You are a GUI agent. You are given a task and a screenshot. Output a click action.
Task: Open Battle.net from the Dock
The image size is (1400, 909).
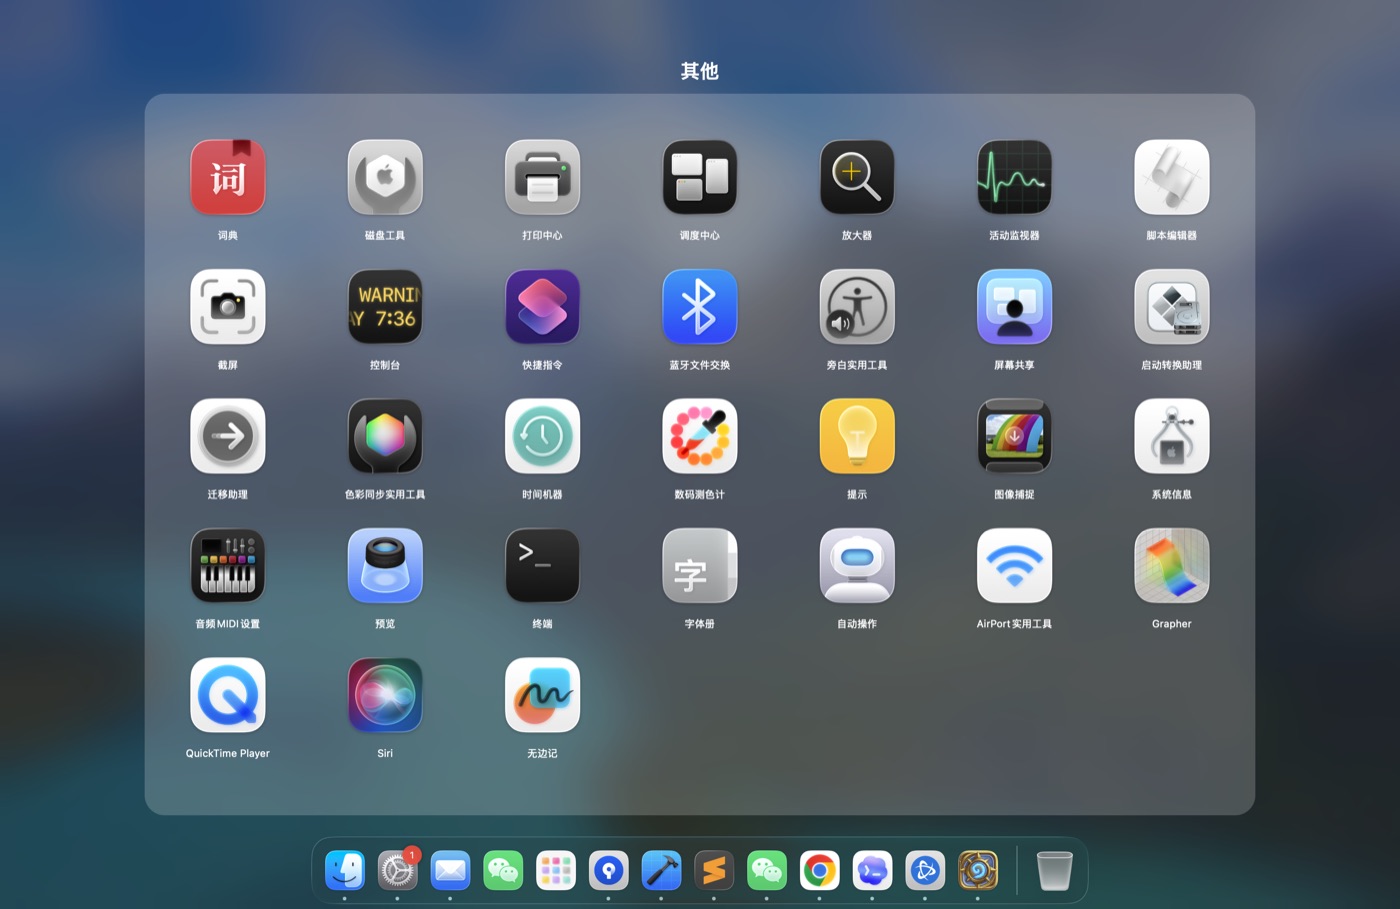coord(925,871)
